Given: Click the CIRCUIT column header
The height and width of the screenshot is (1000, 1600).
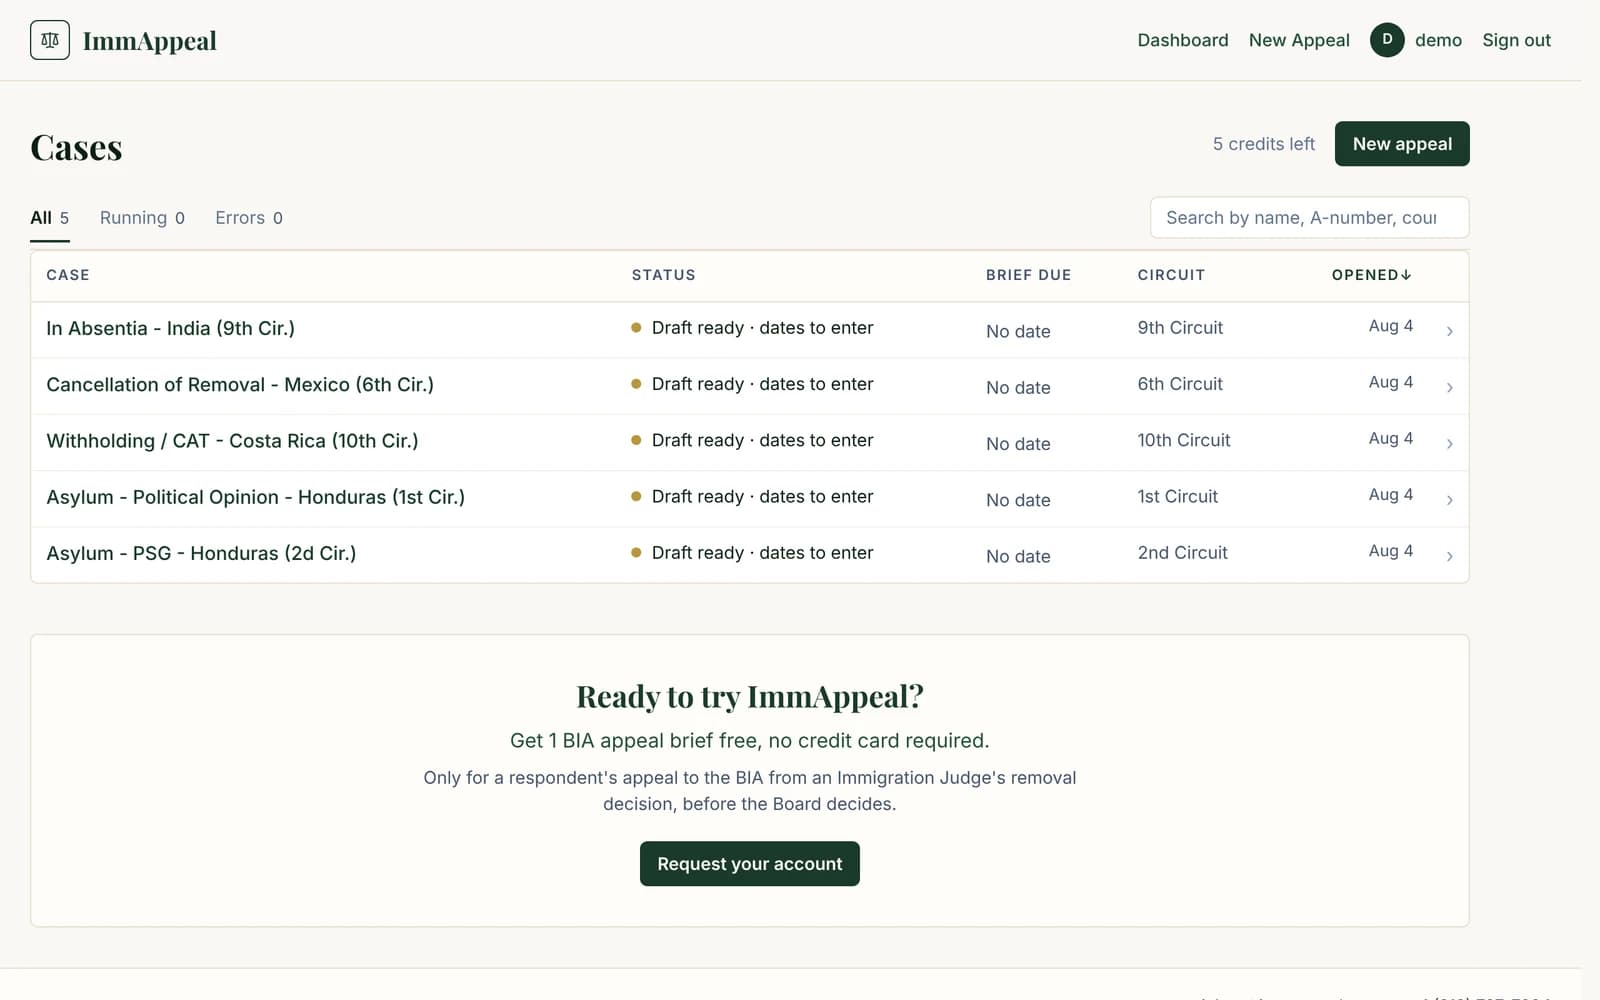Looking at the screenshot, I should point(1171,275).
